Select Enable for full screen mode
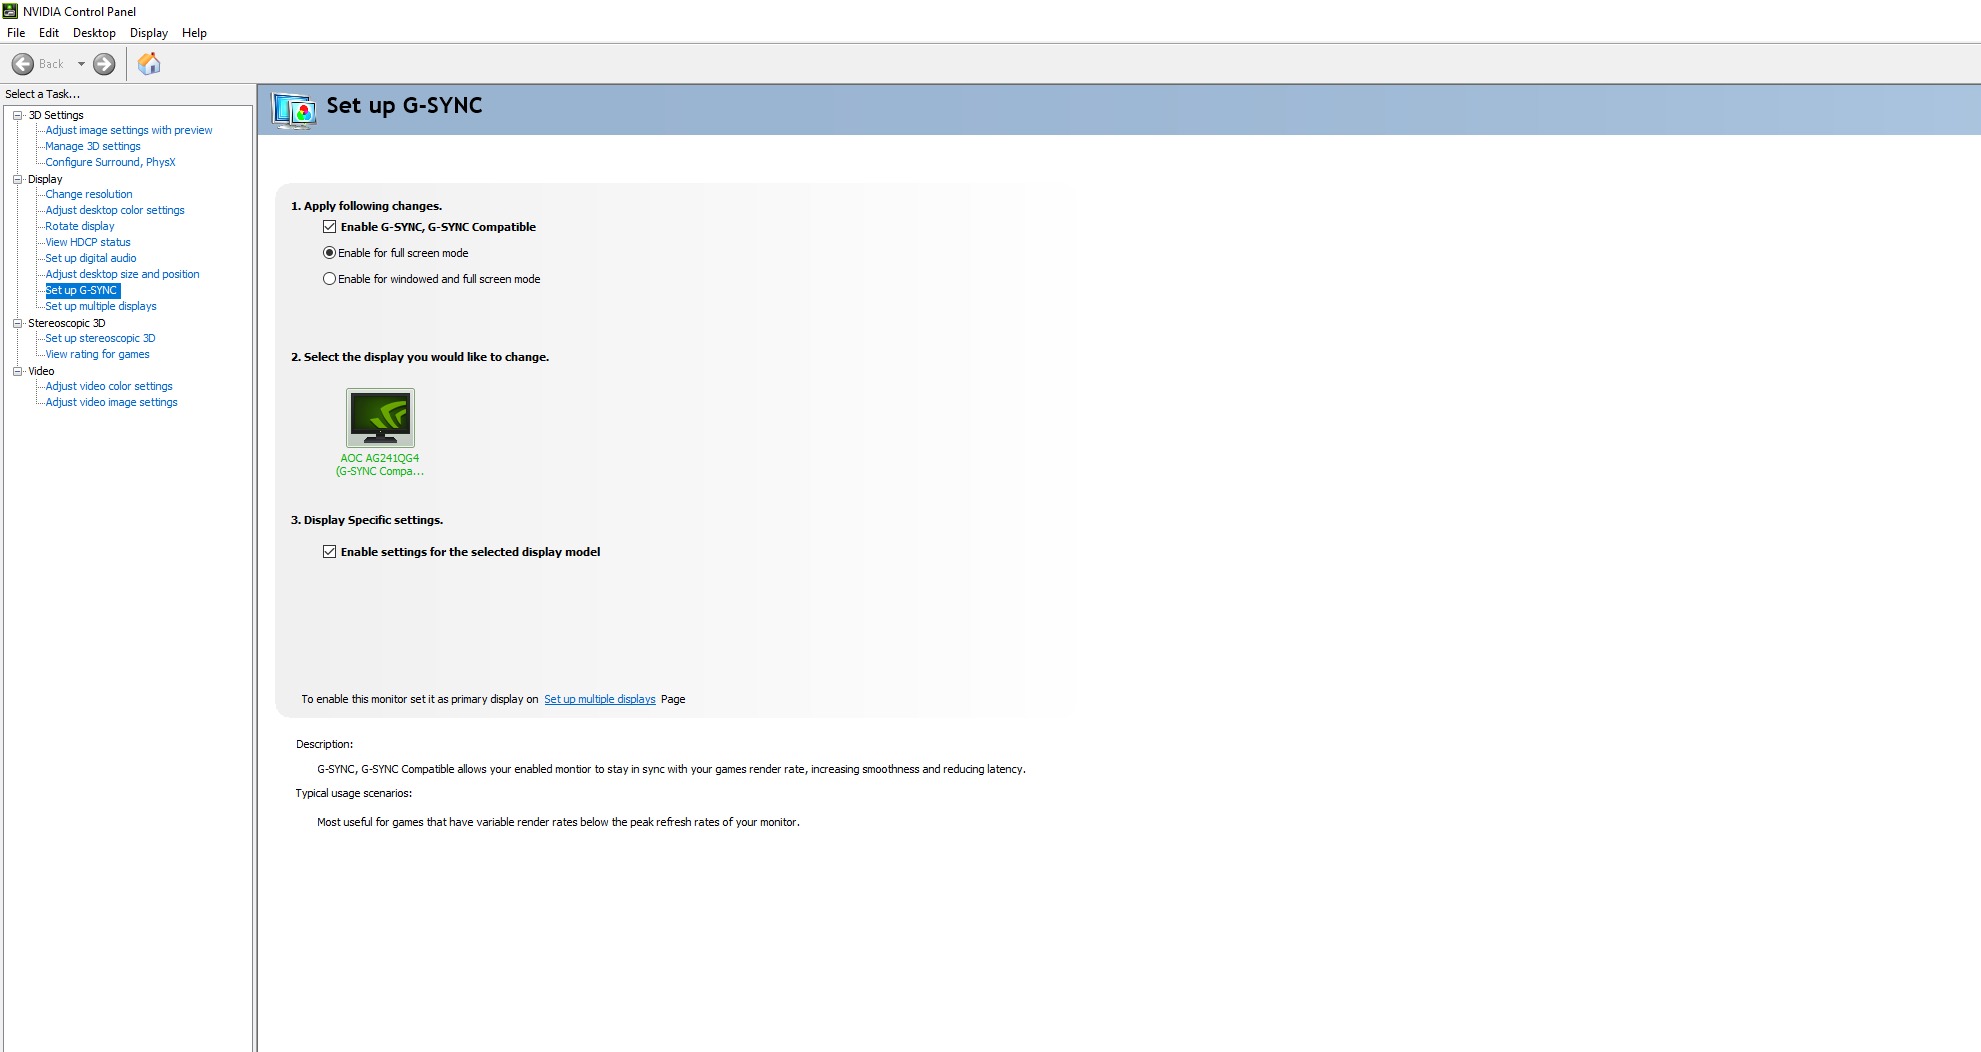The width and height of the screenshot is (1981, 1052). point(329,253)
